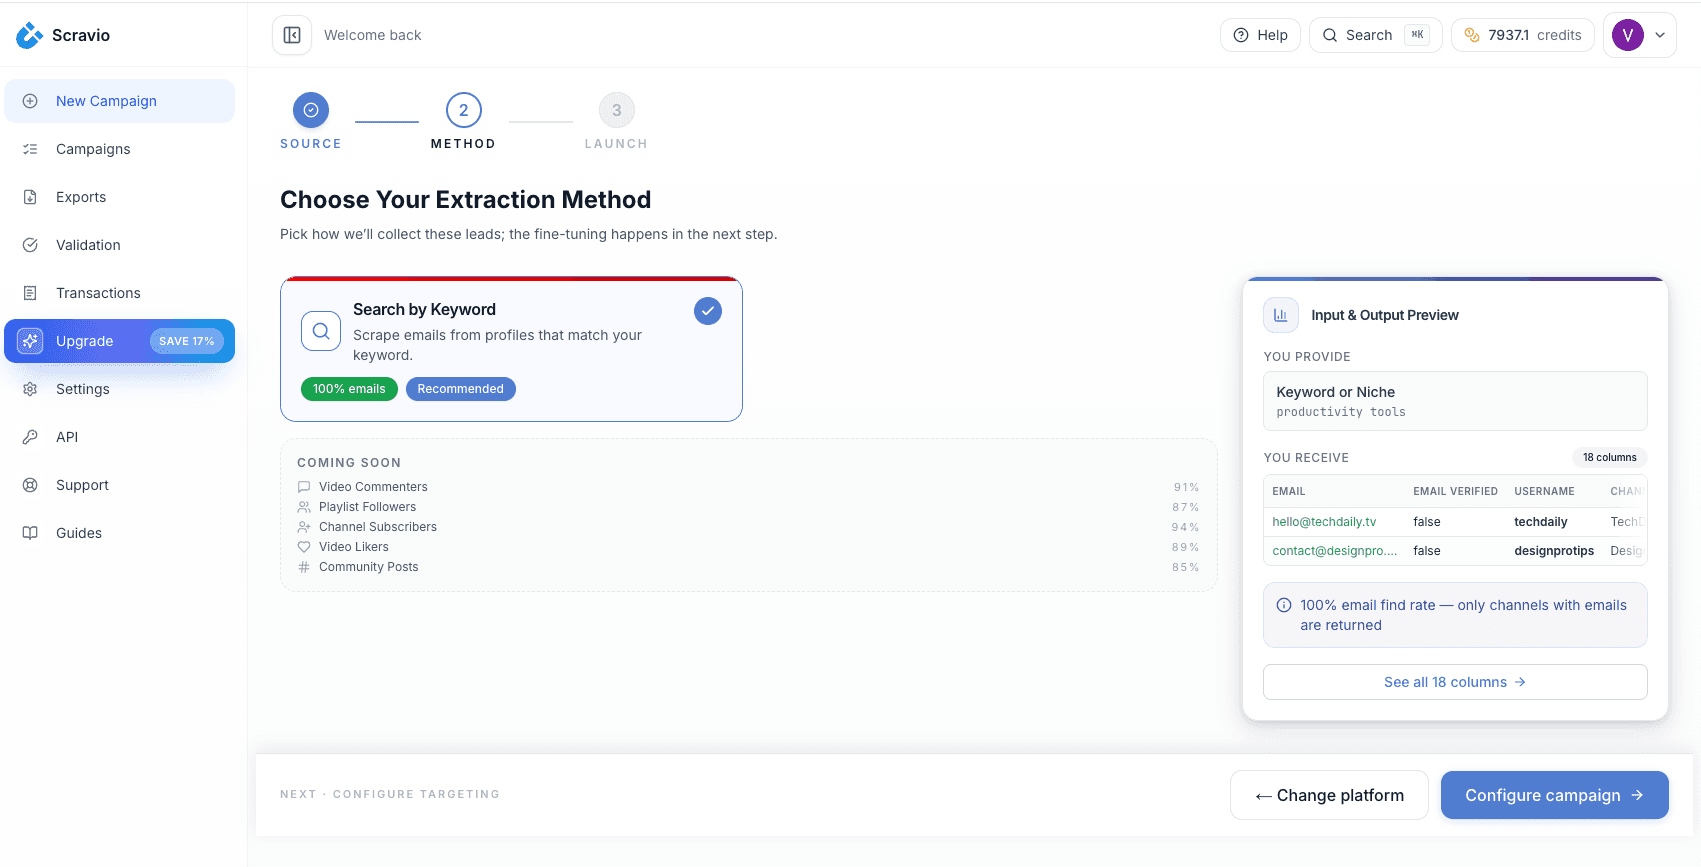Click the user avatar V
This screenshot has width=1701, height=867.
(x=1628, y=35)
